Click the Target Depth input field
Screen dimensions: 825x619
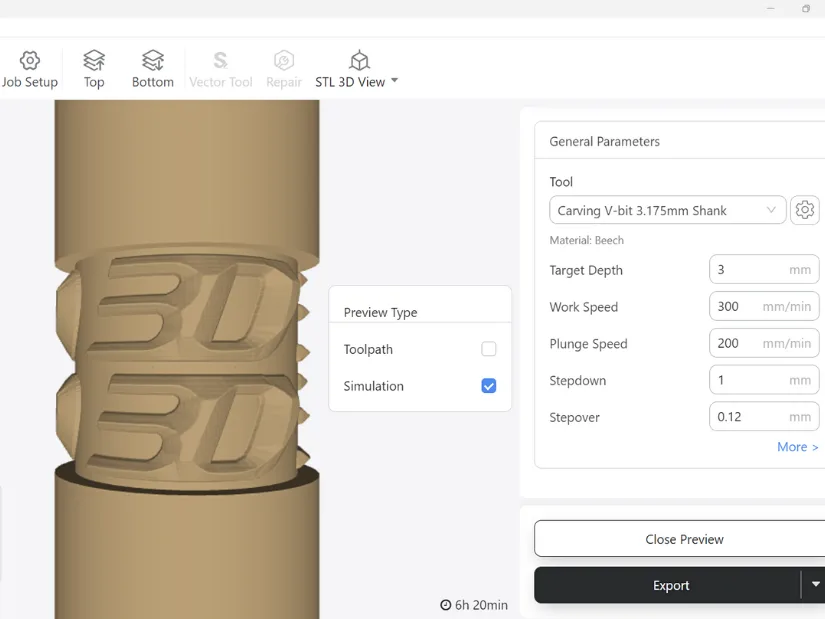click(x=750, y=270)
